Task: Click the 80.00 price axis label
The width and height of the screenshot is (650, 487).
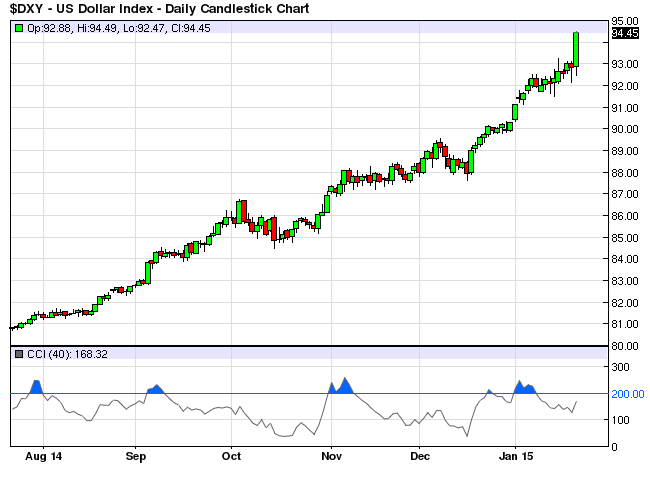Action: click(x=625, y=346)
